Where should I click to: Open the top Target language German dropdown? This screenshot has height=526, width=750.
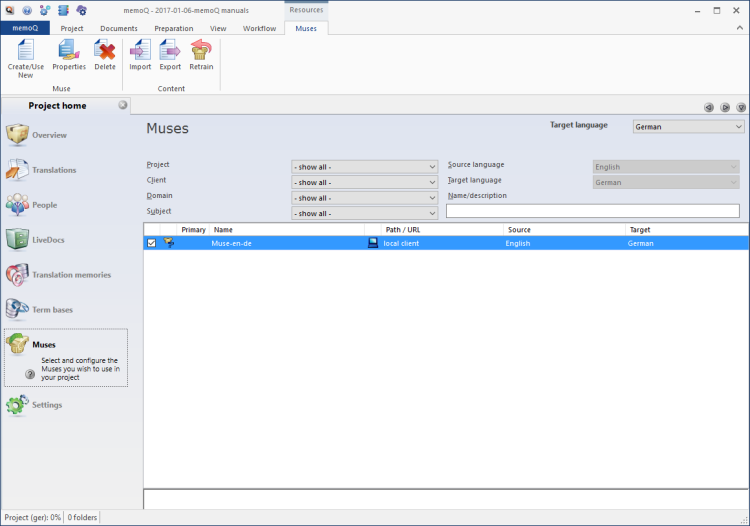(689, 127)
